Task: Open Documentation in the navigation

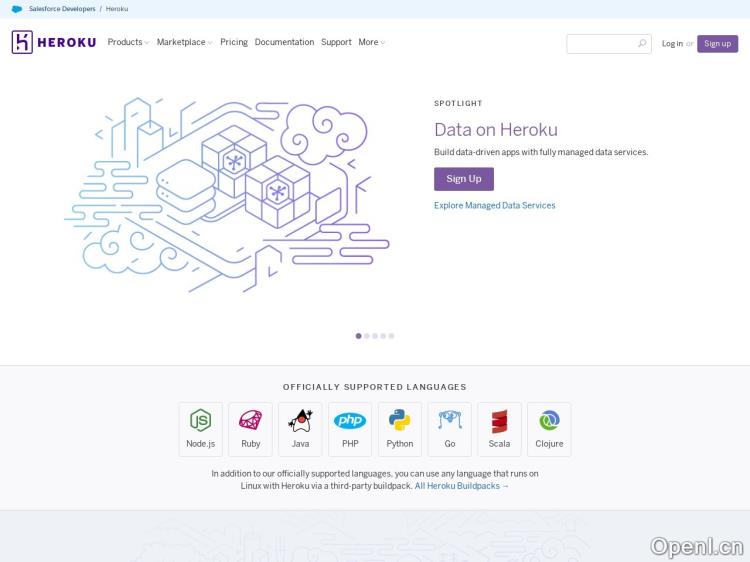Action: pyautogui.click(x=284, y=42)
